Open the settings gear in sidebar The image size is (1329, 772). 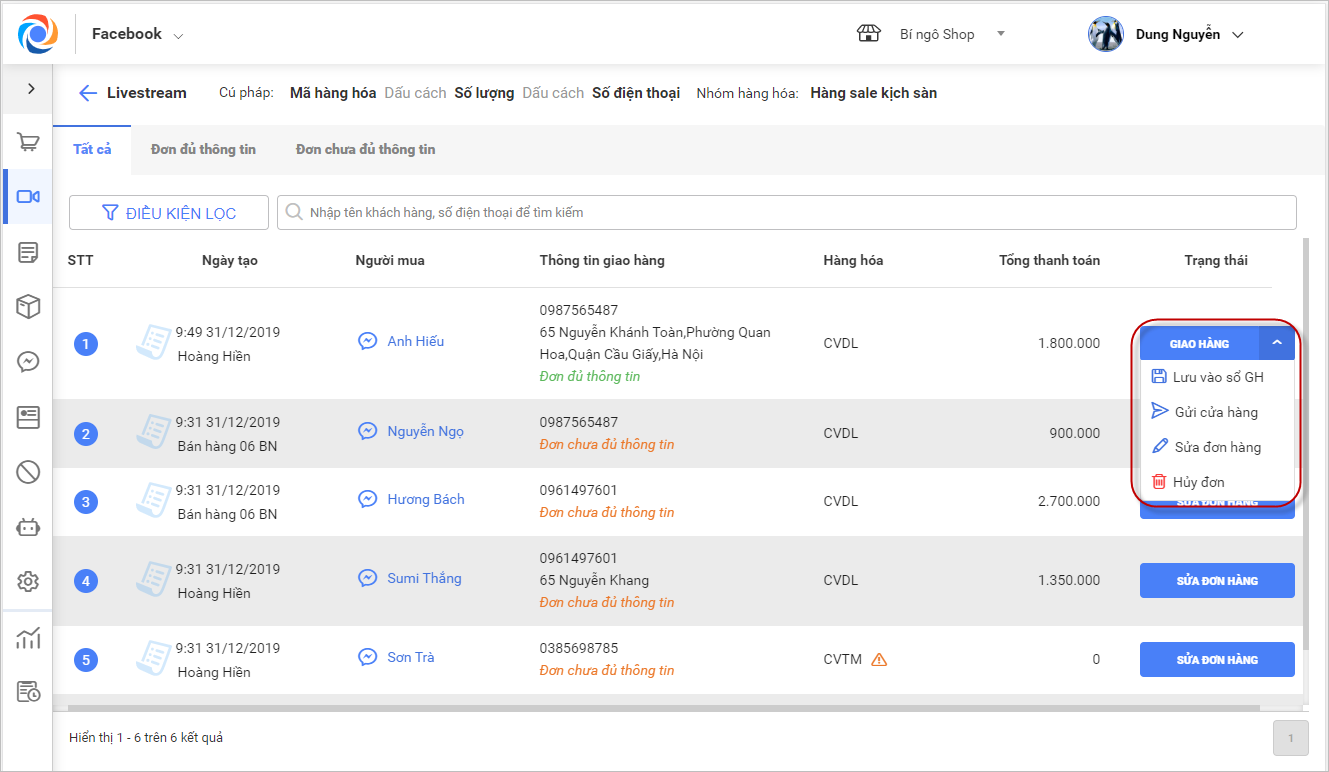[28, 581]
